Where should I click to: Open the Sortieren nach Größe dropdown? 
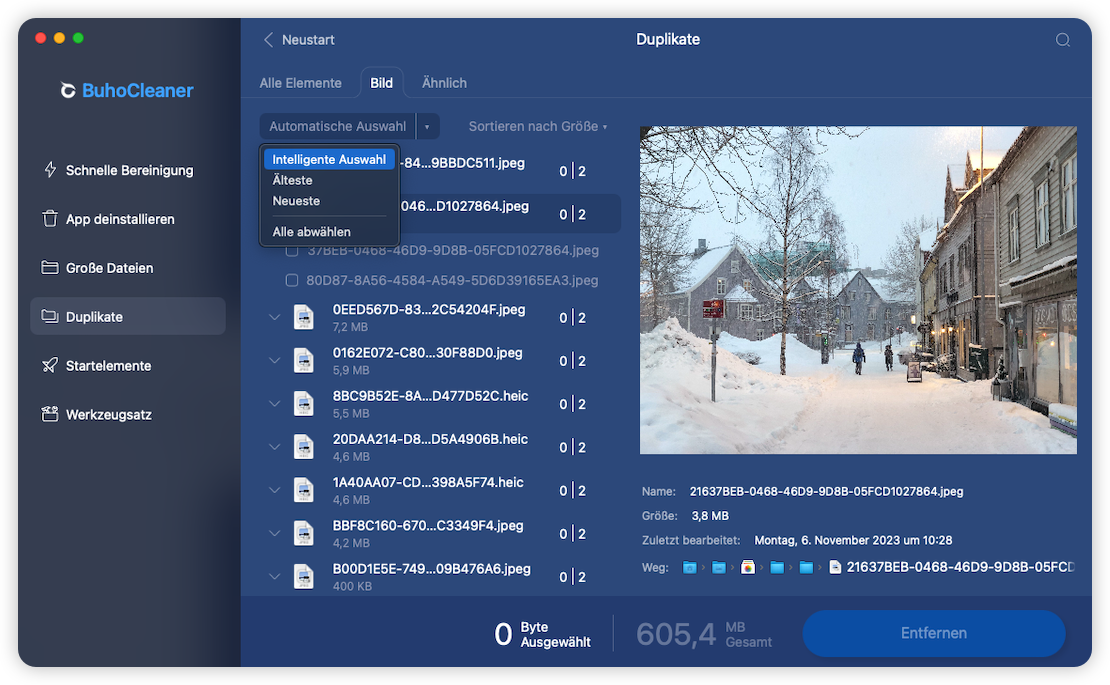(537, 127)
